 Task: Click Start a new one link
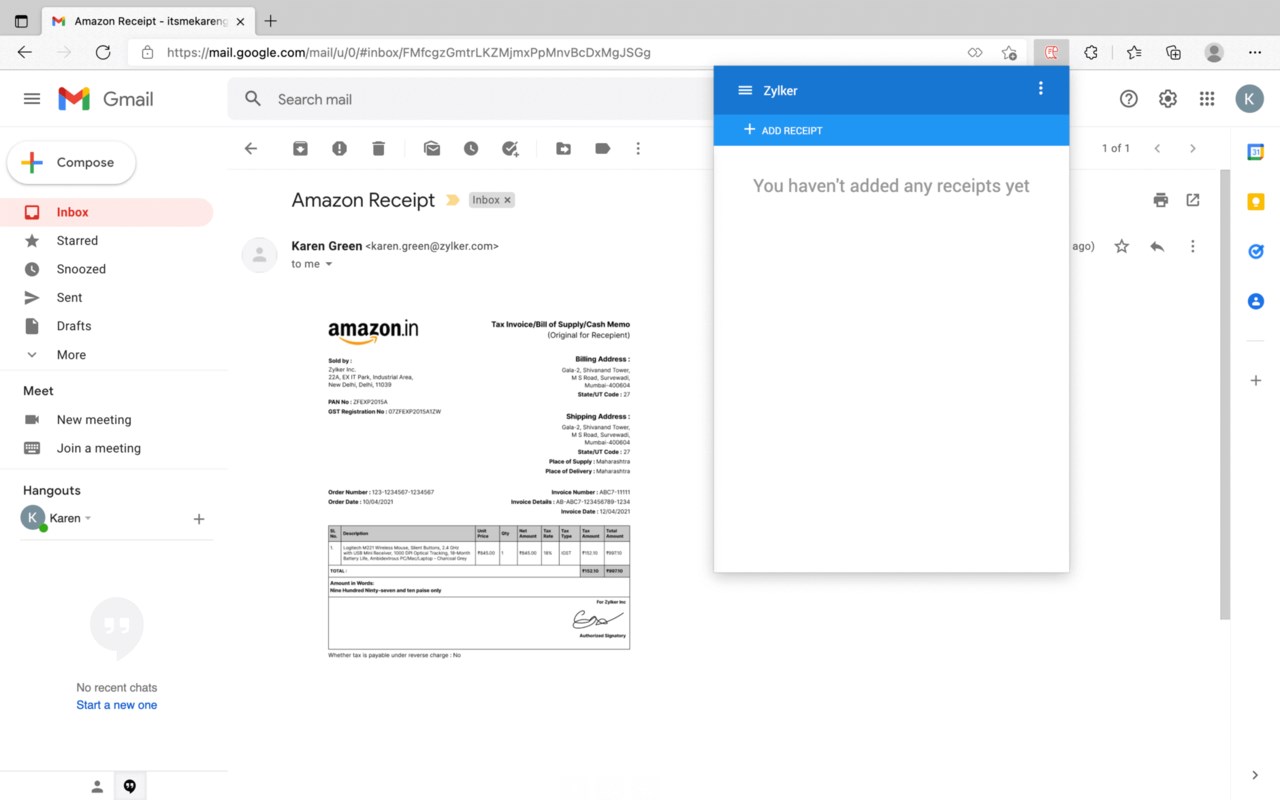point(117,705)
